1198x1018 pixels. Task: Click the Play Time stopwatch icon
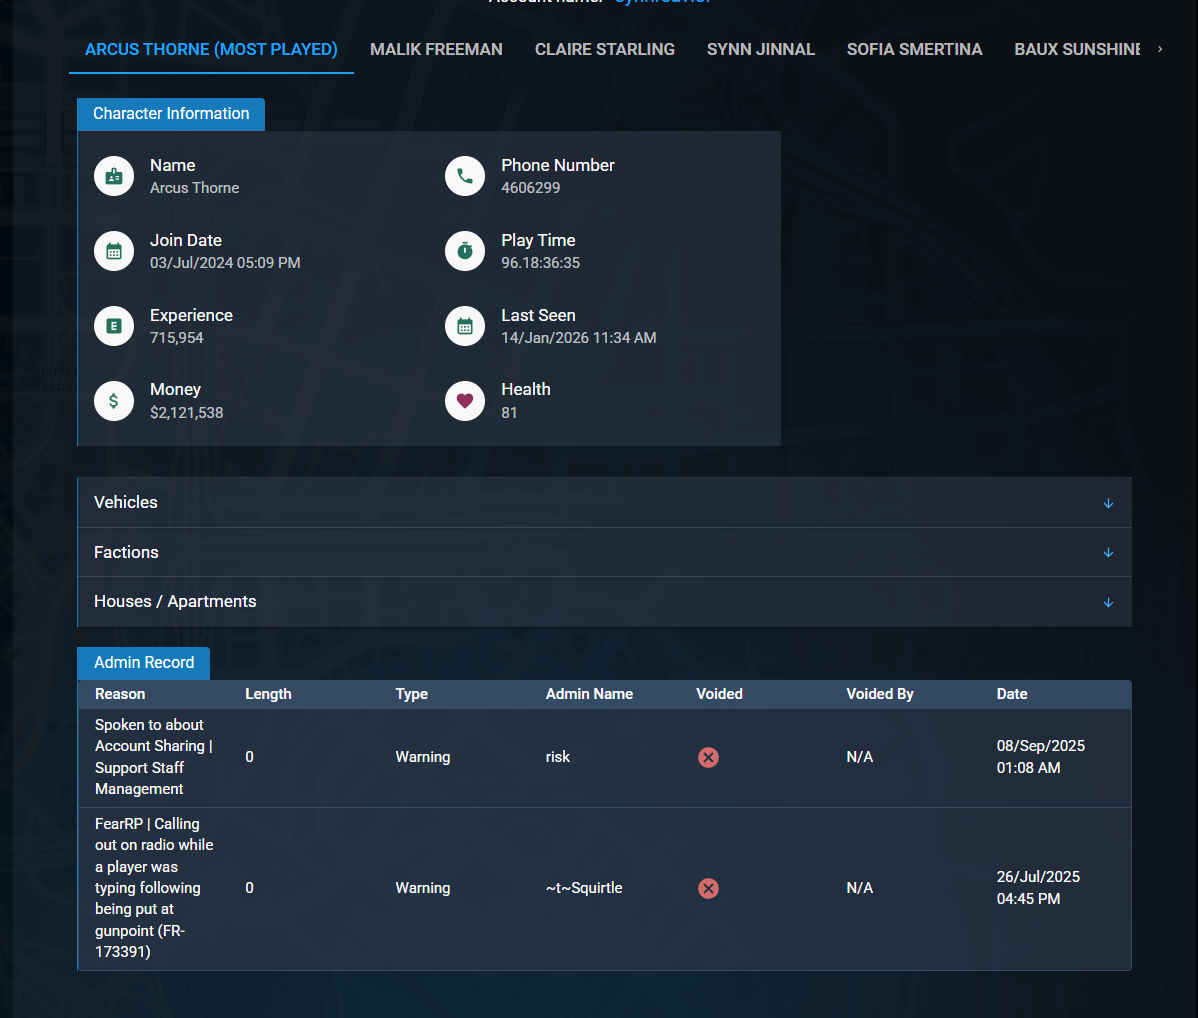click(465, 251)
